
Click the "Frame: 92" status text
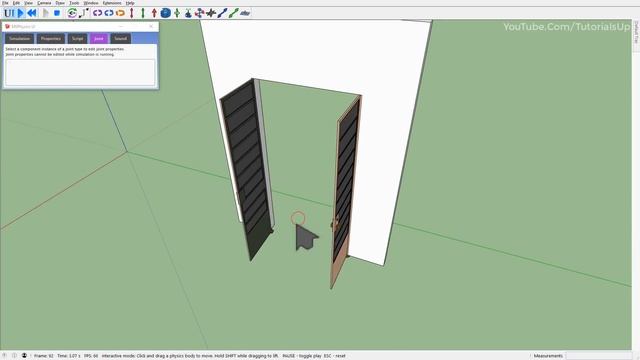[44, 356]
